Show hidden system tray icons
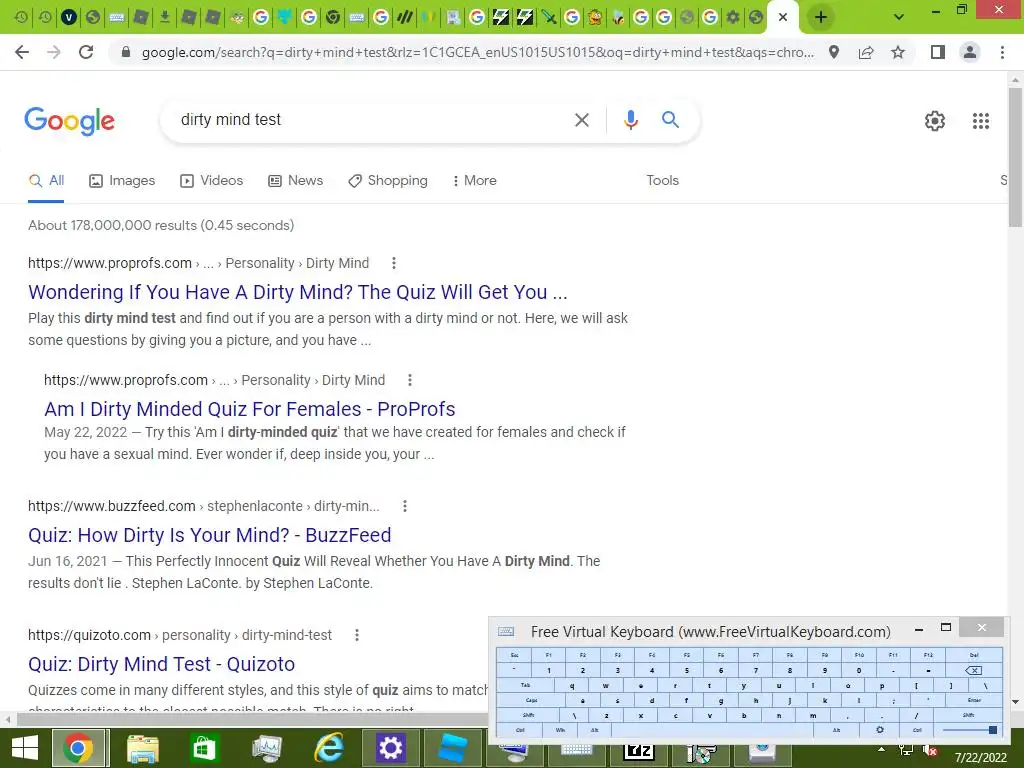 click(881, 749)
